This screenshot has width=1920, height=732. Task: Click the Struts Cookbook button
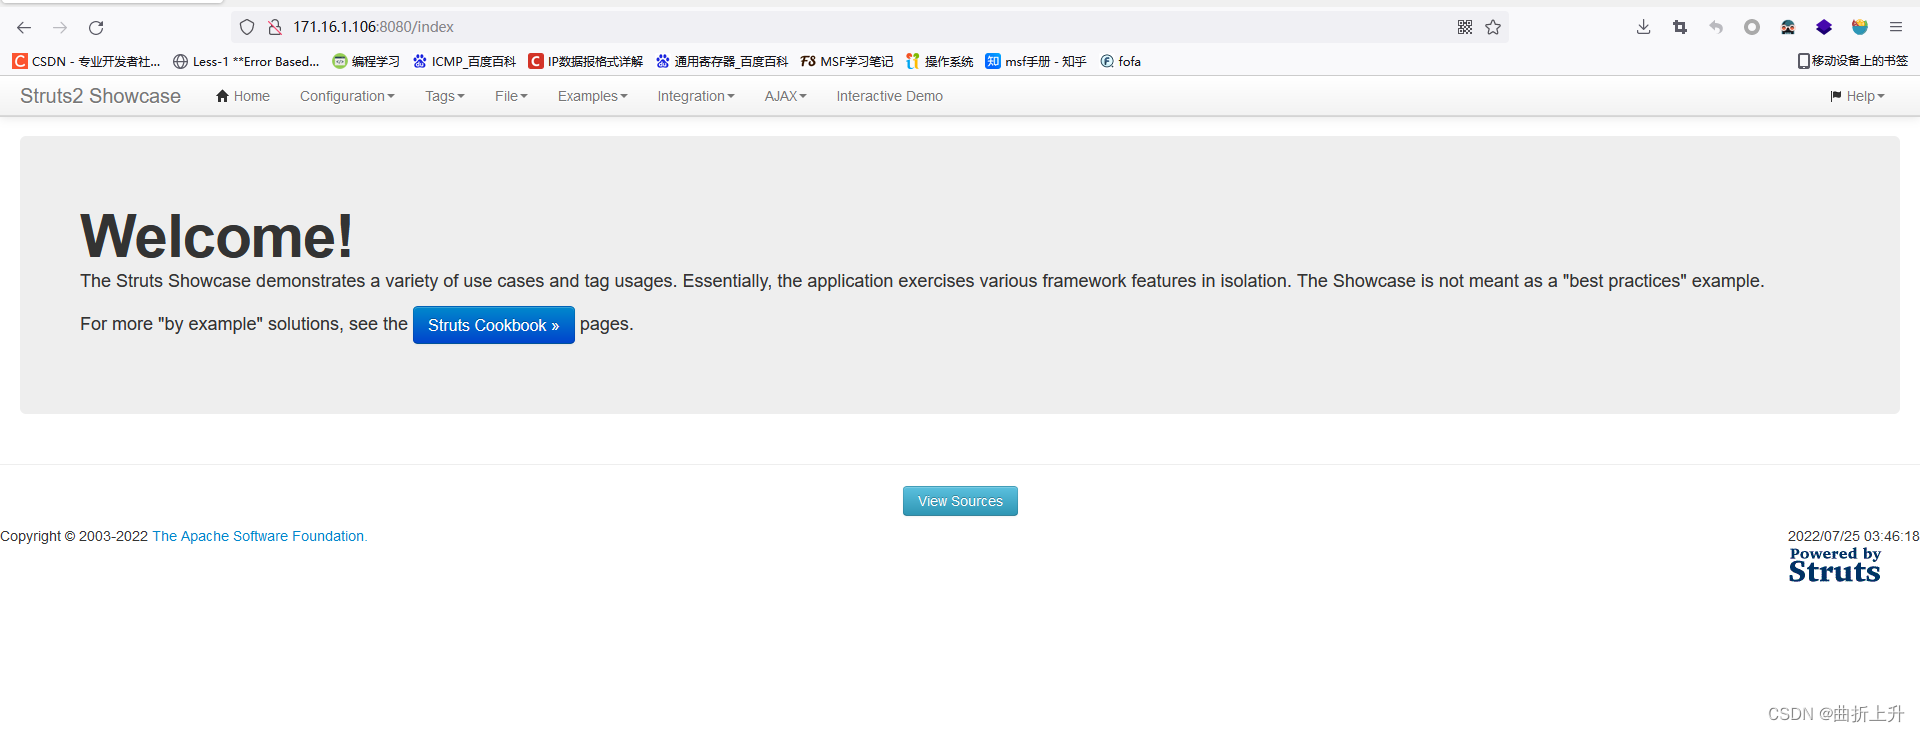click(493, 325)
